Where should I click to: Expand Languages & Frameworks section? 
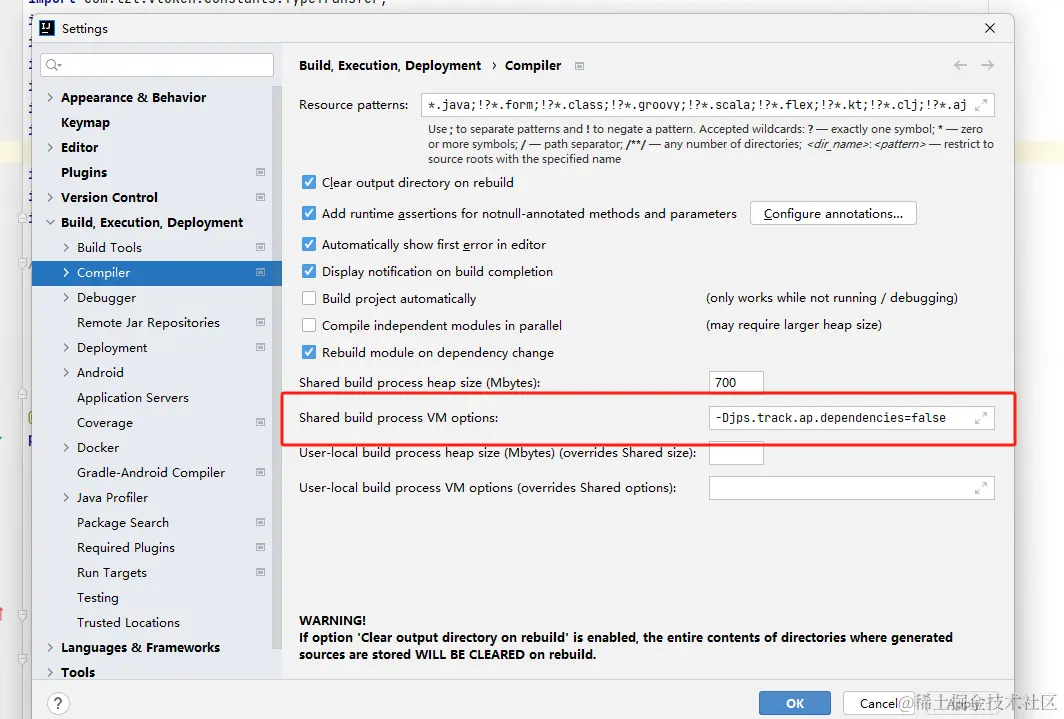50,648
